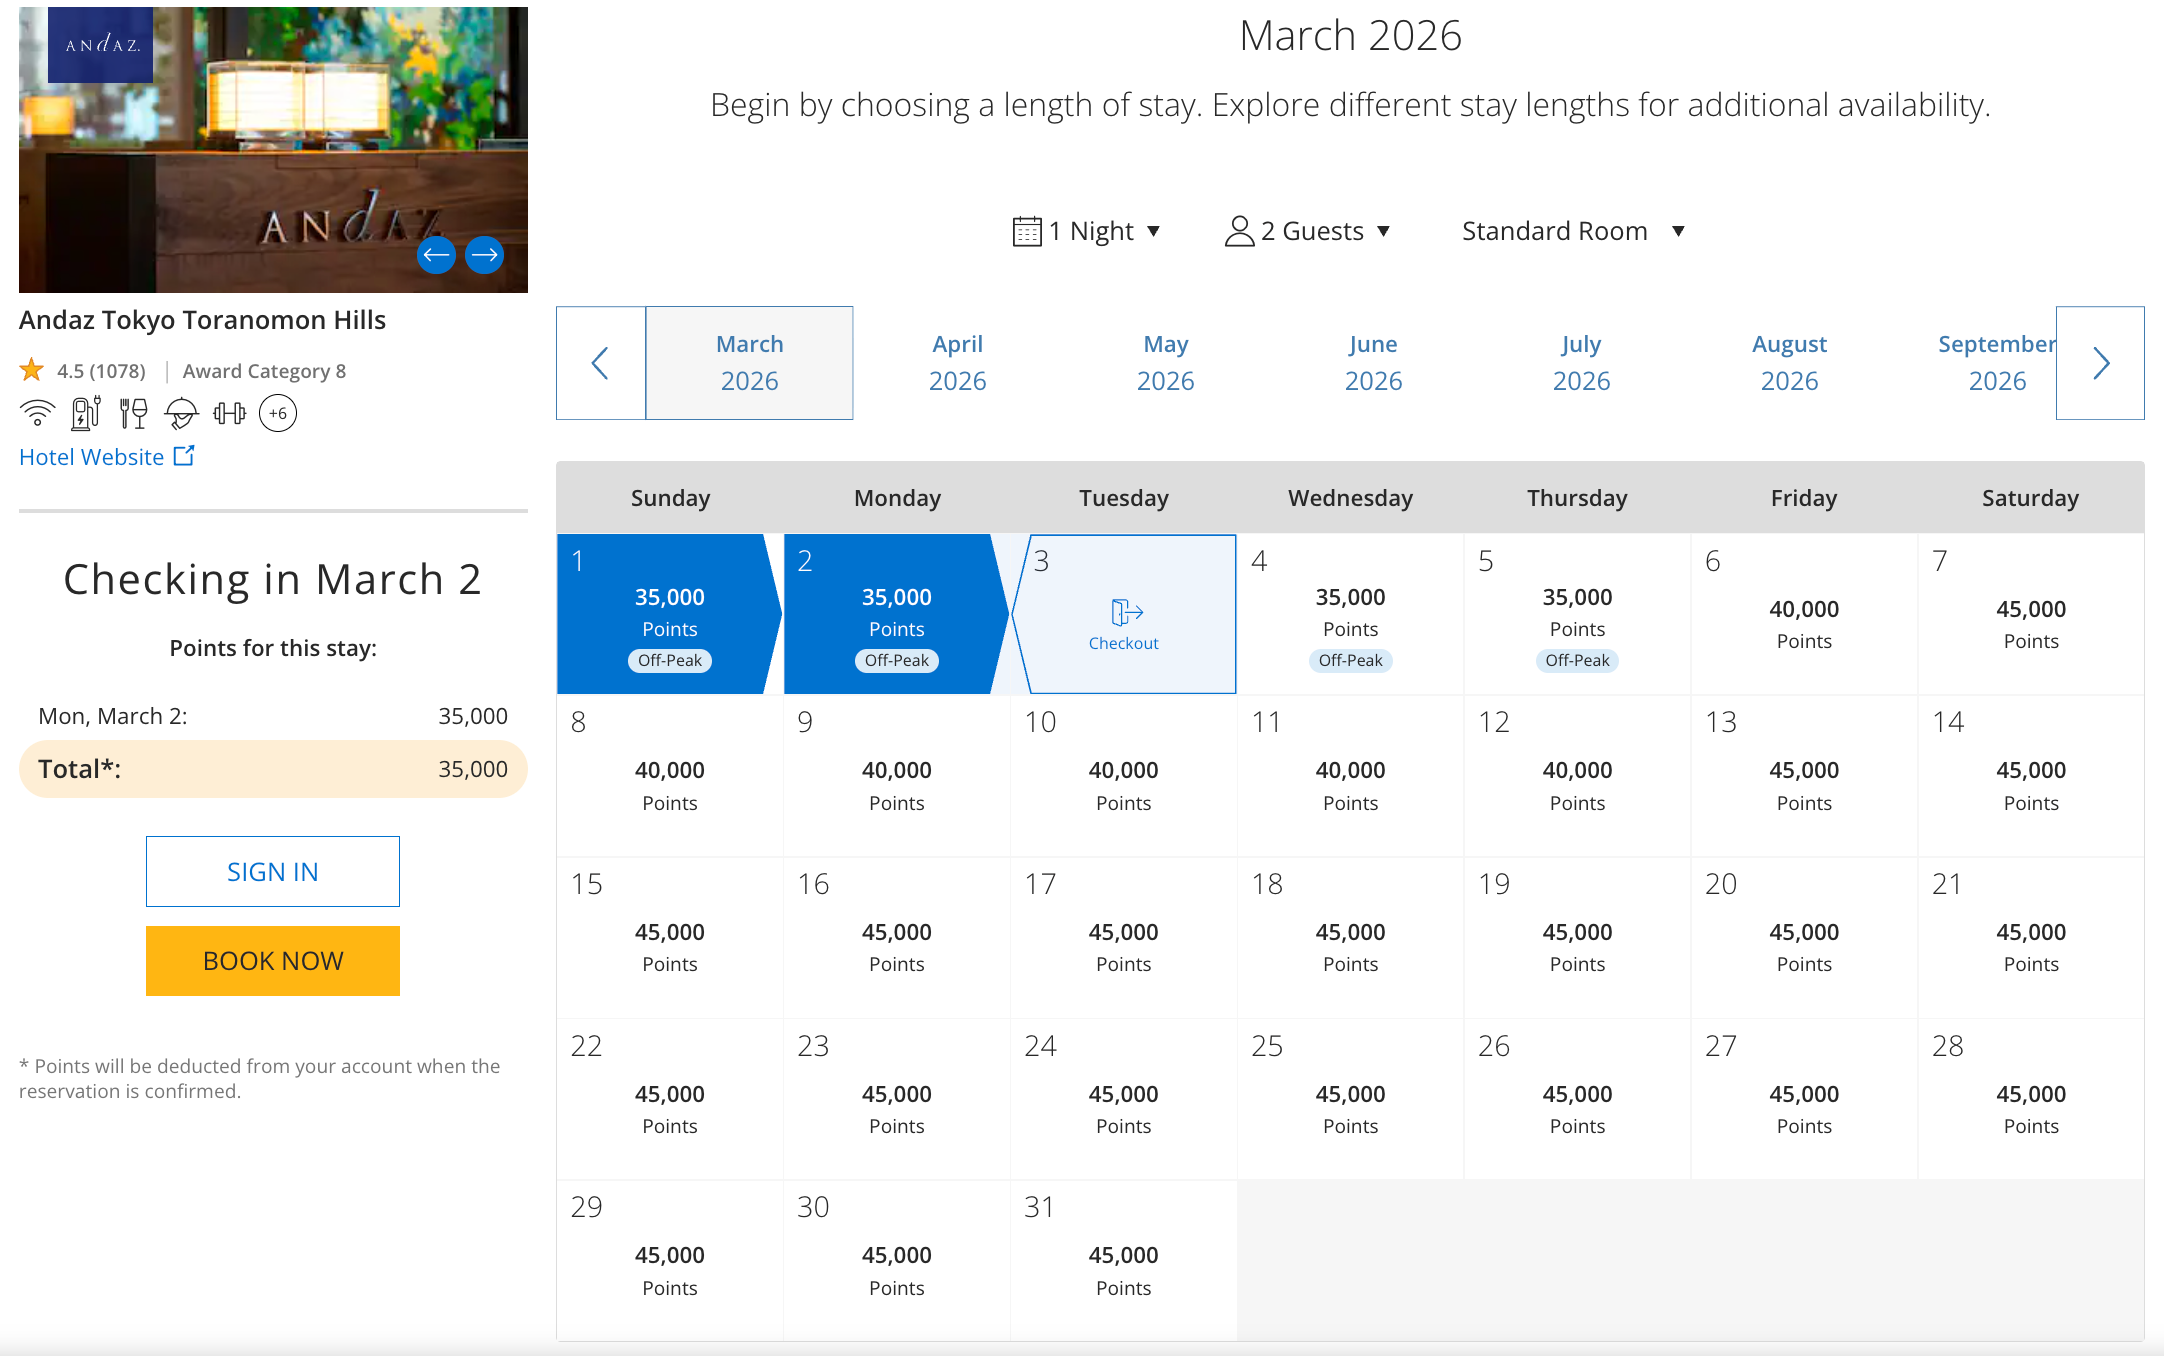Click the restaurant dining amenity icon
This screenshot has height=1356, width=2164.
133,413
